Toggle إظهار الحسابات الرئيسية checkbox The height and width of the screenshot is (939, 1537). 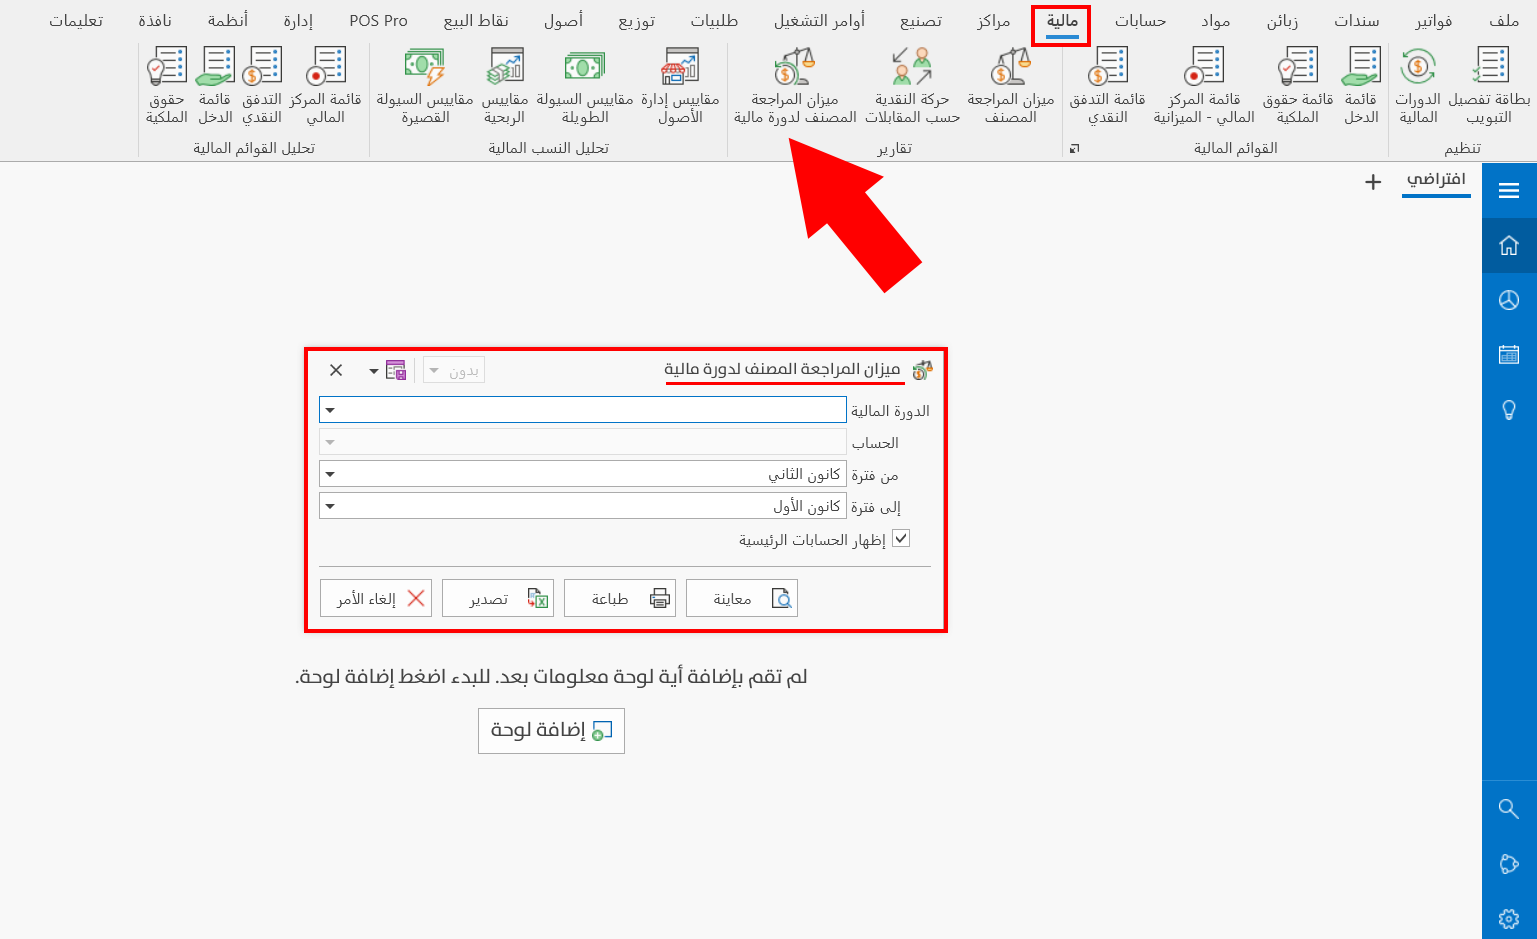(x=901, y=538)
